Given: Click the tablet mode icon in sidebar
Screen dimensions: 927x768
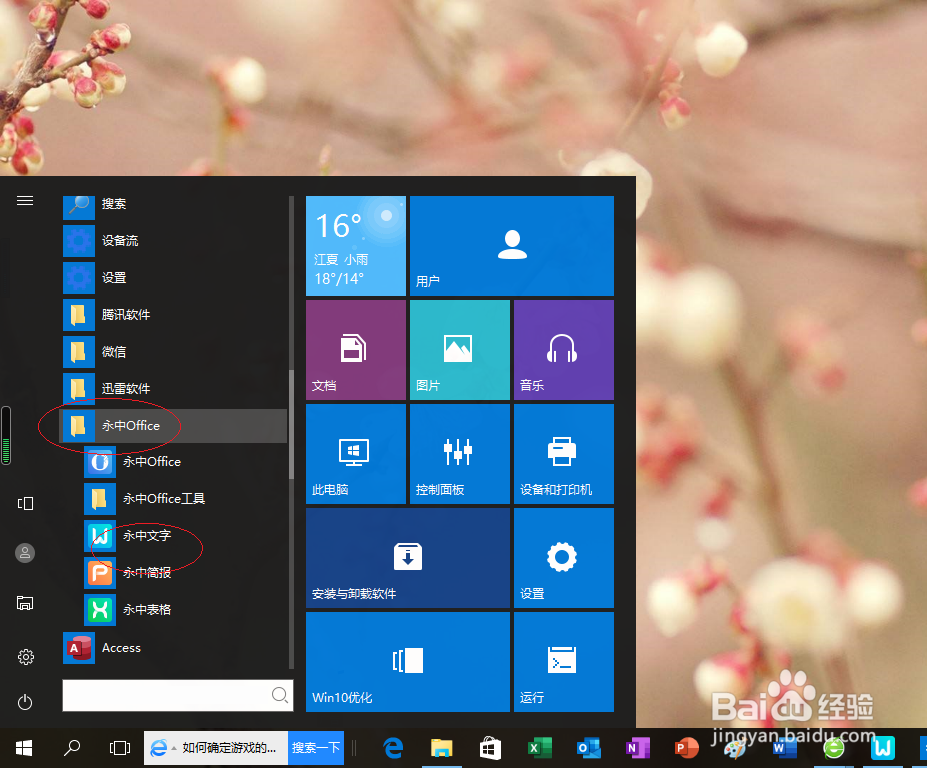Looking at the screenshot, I should (x=25, y=503).
